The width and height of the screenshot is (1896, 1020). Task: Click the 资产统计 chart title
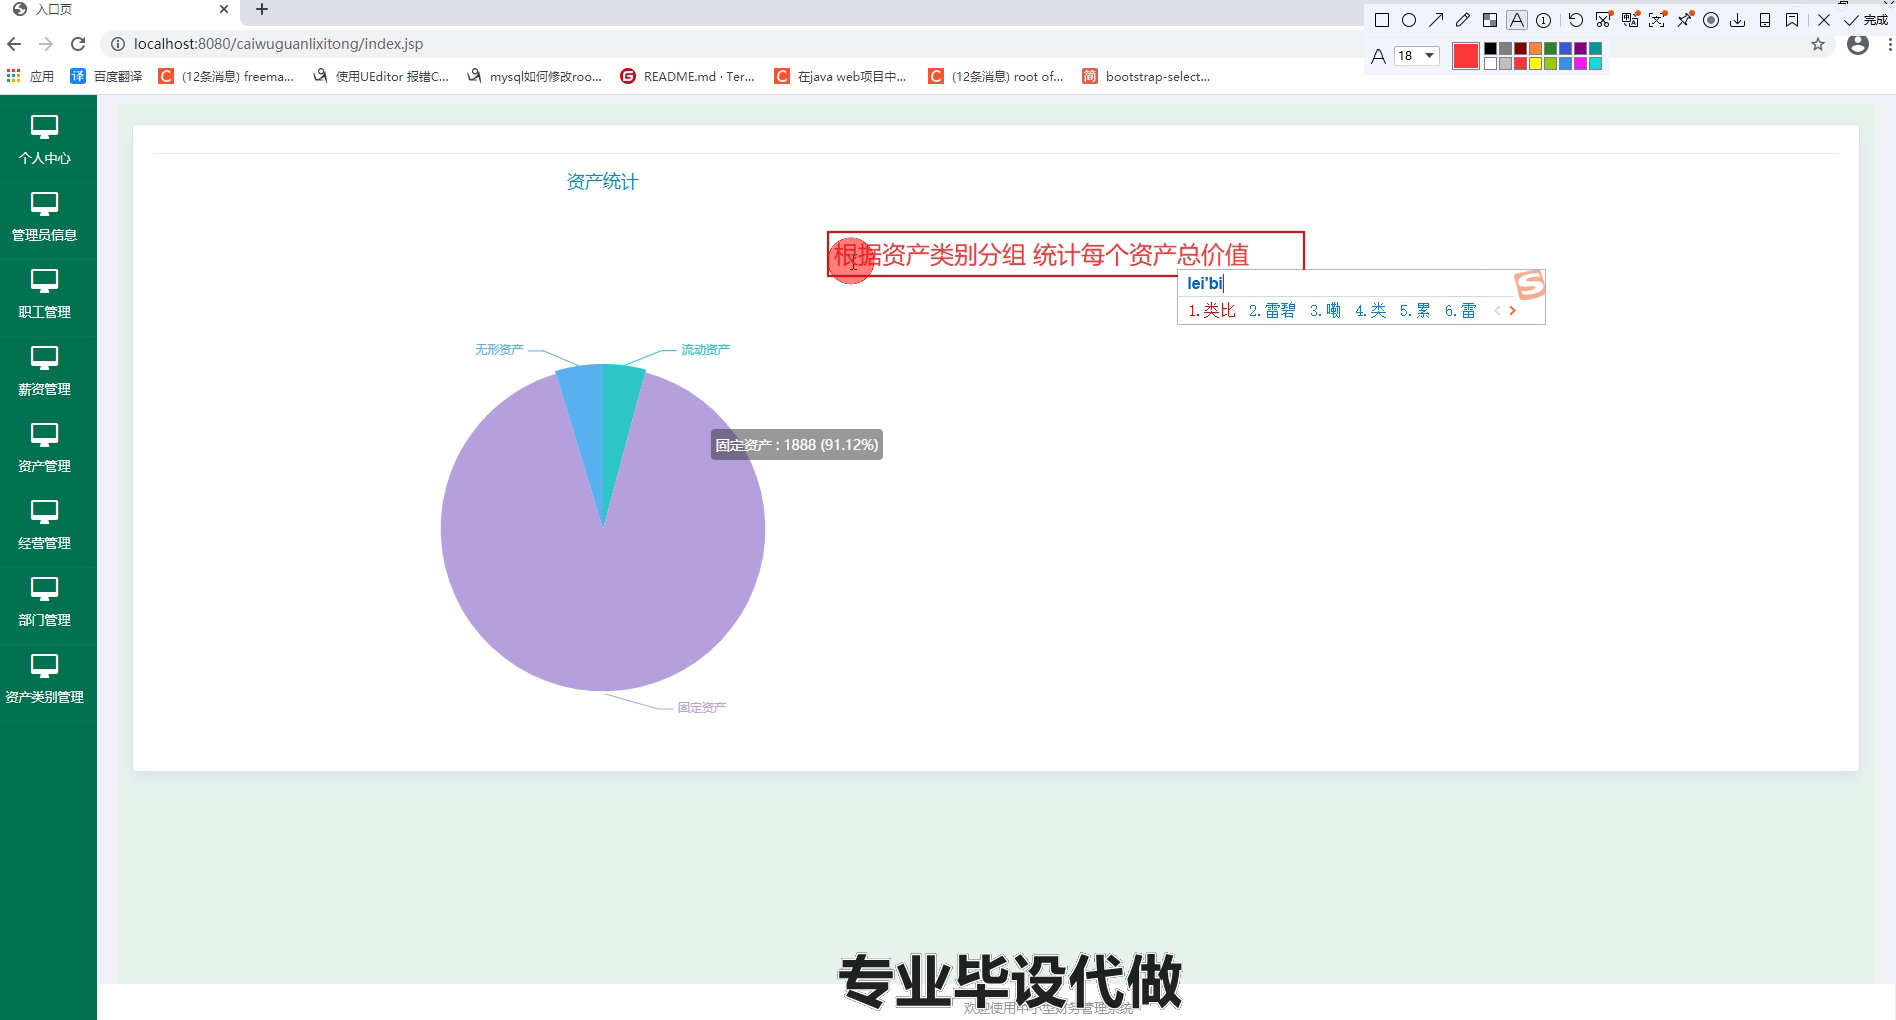[x=602, y=182]
